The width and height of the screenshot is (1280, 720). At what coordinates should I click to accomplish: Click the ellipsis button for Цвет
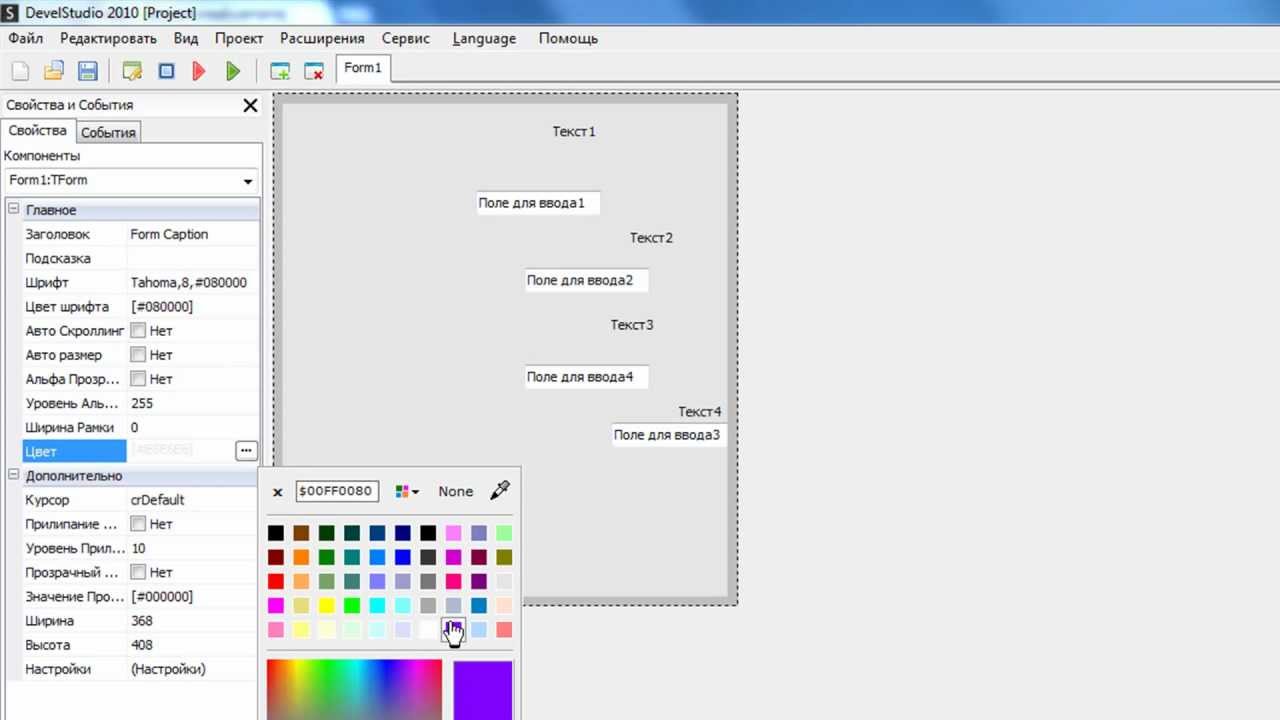click(246, 451)
